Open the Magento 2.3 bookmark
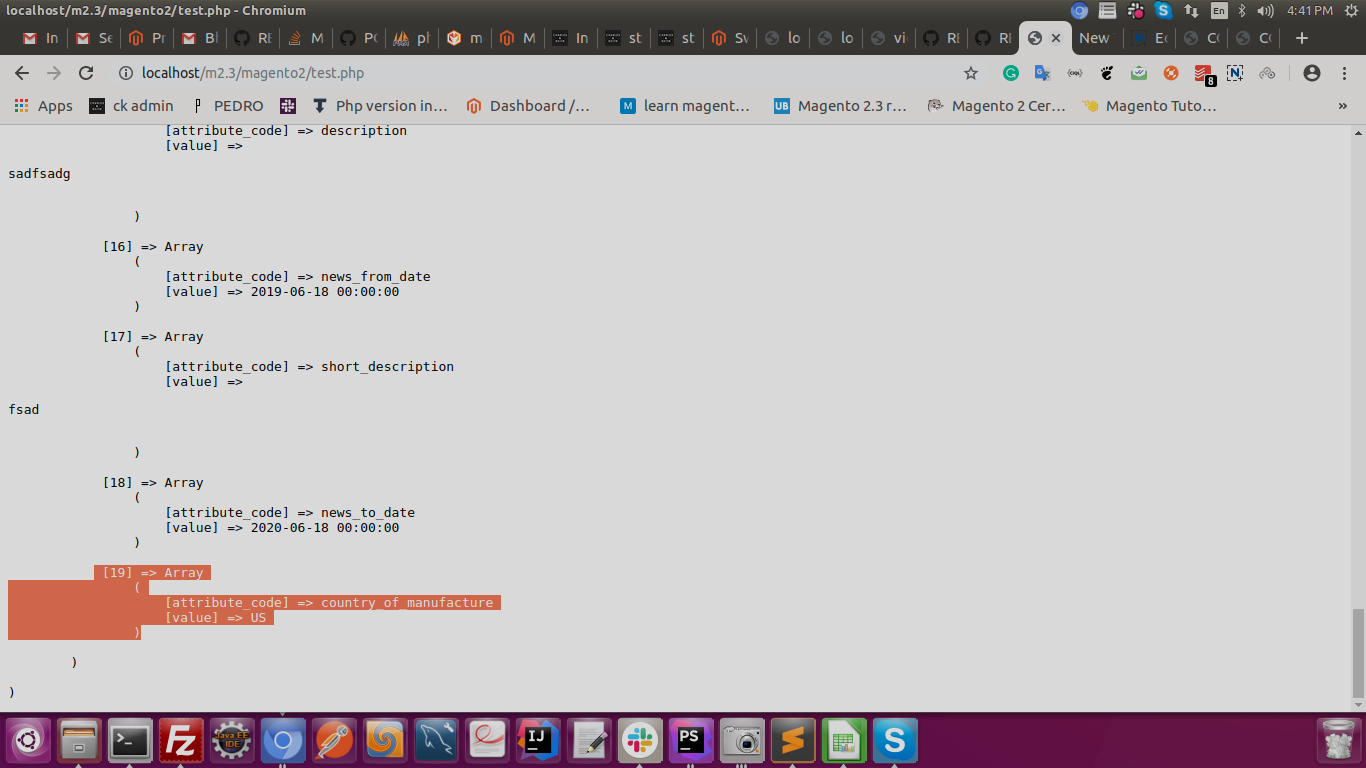The height and width of the screenshot is (768, 1366). 839,106
